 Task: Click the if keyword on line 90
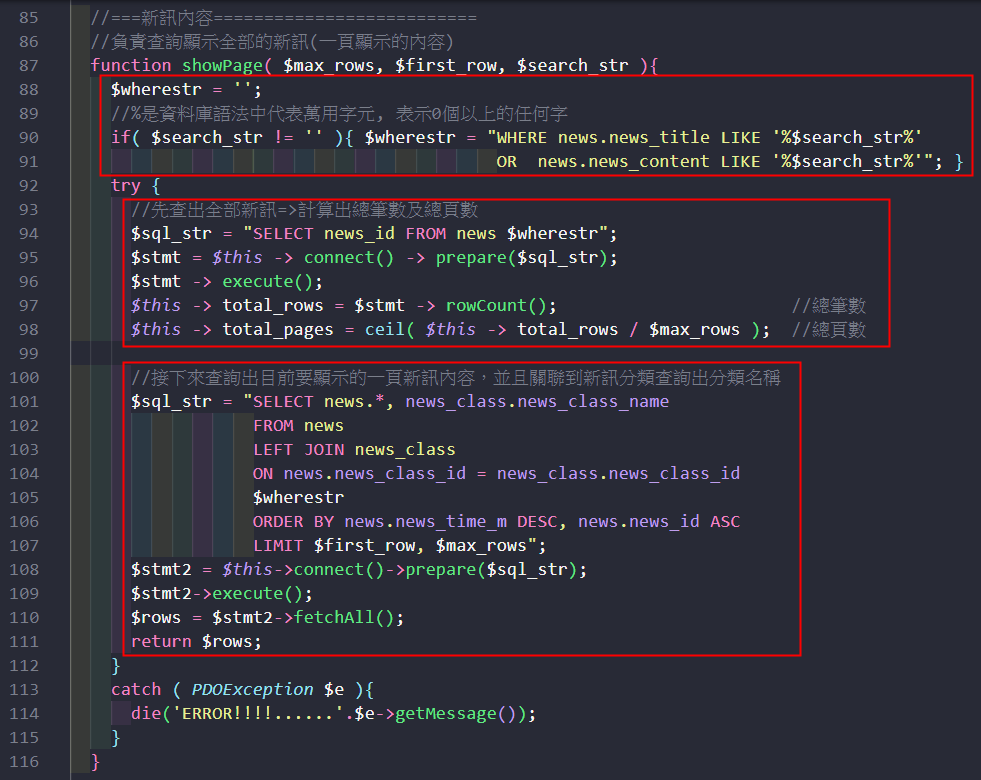click(x=121, y=137)
